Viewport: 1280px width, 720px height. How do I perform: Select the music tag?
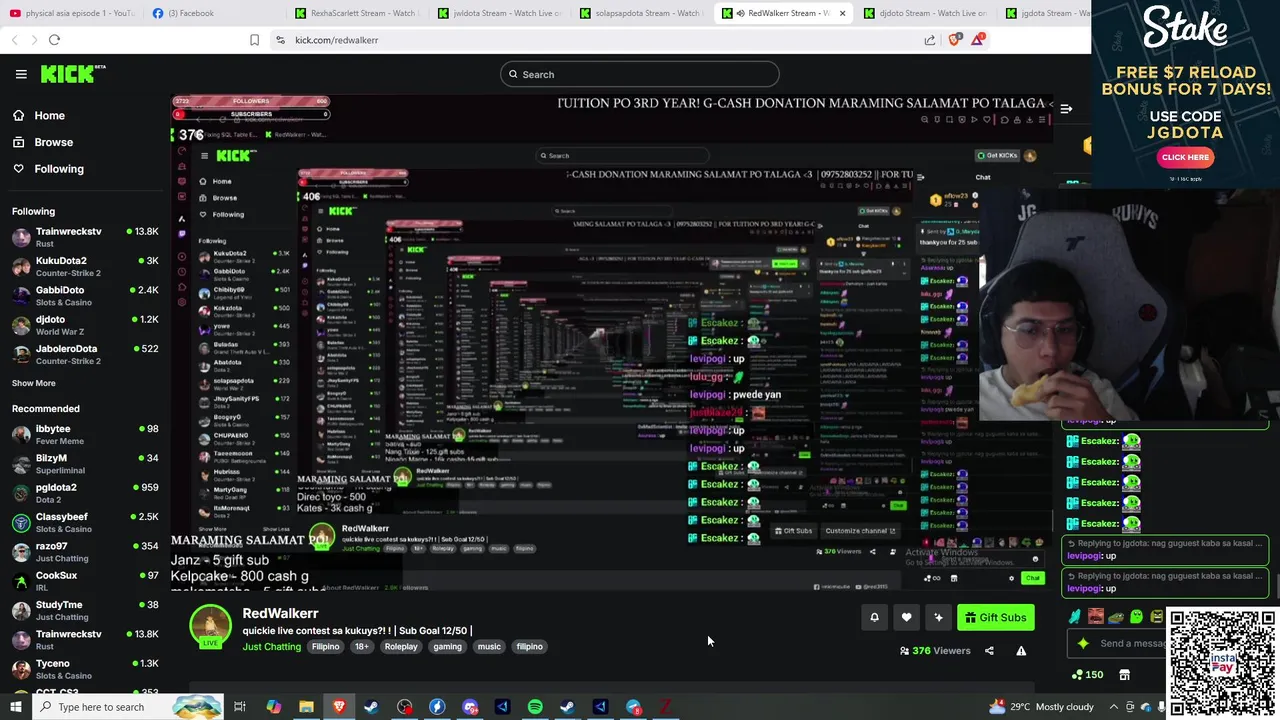tap(489, 647)
